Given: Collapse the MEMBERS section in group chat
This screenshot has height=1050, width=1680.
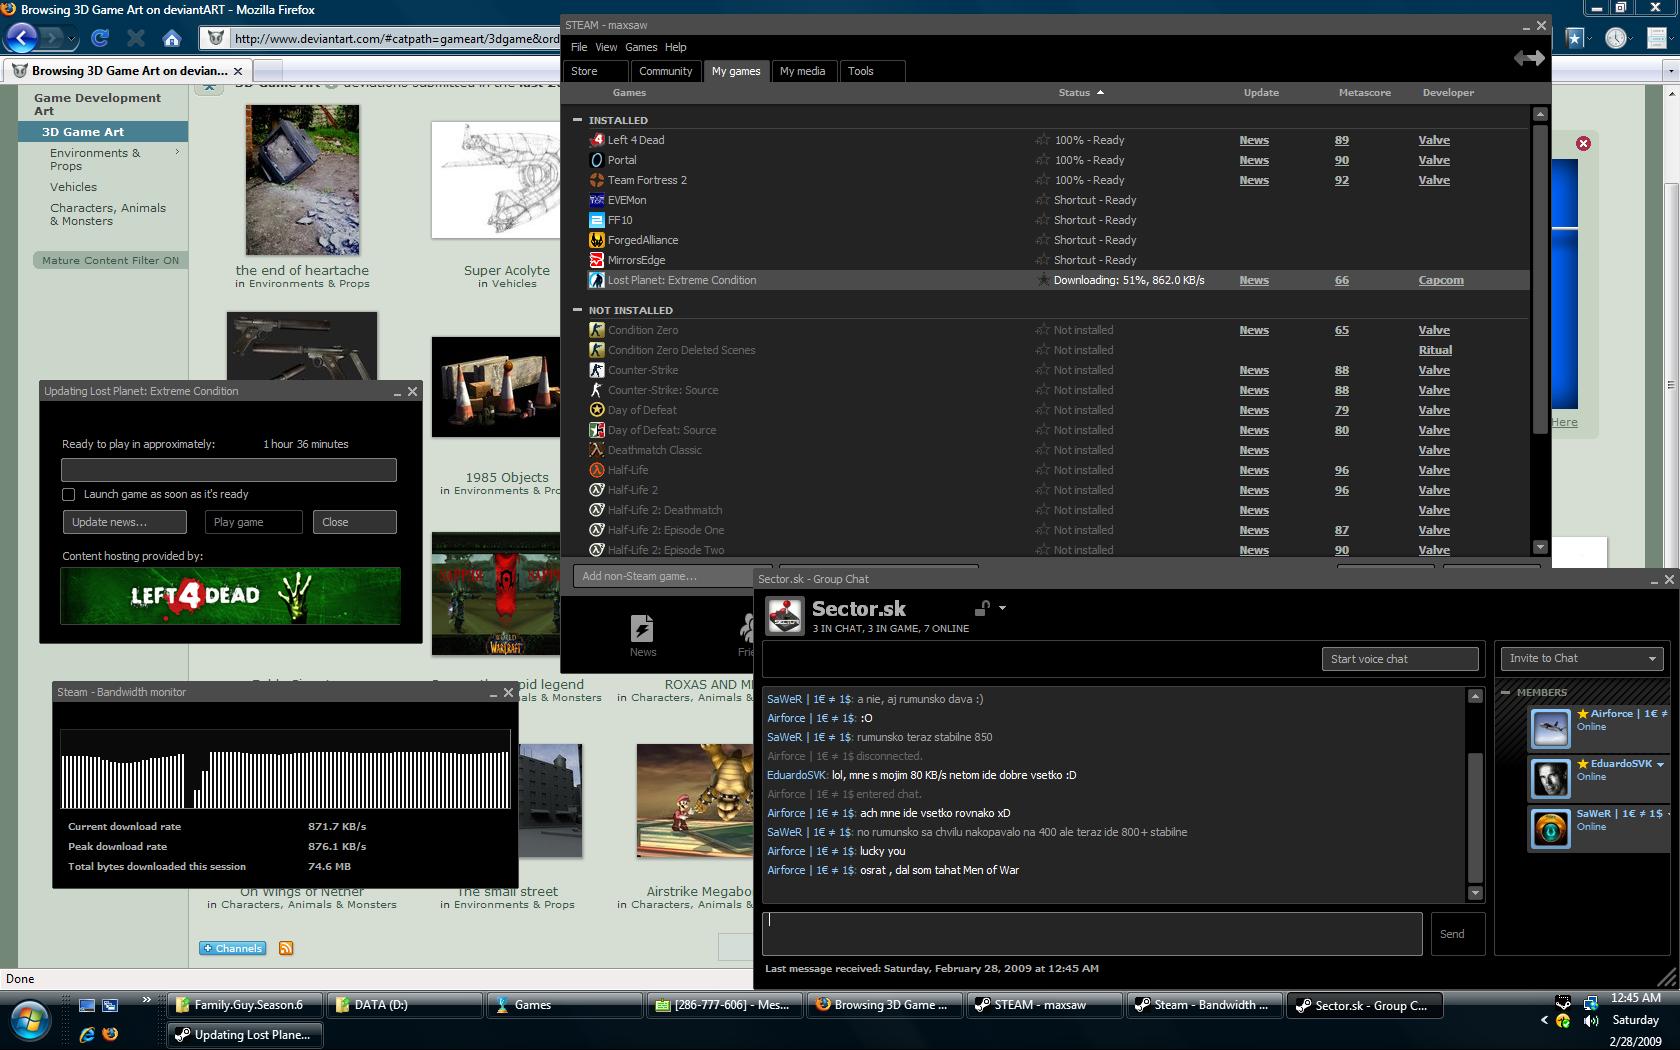Looking at the screenshot, I should (x=1506, y=692).
